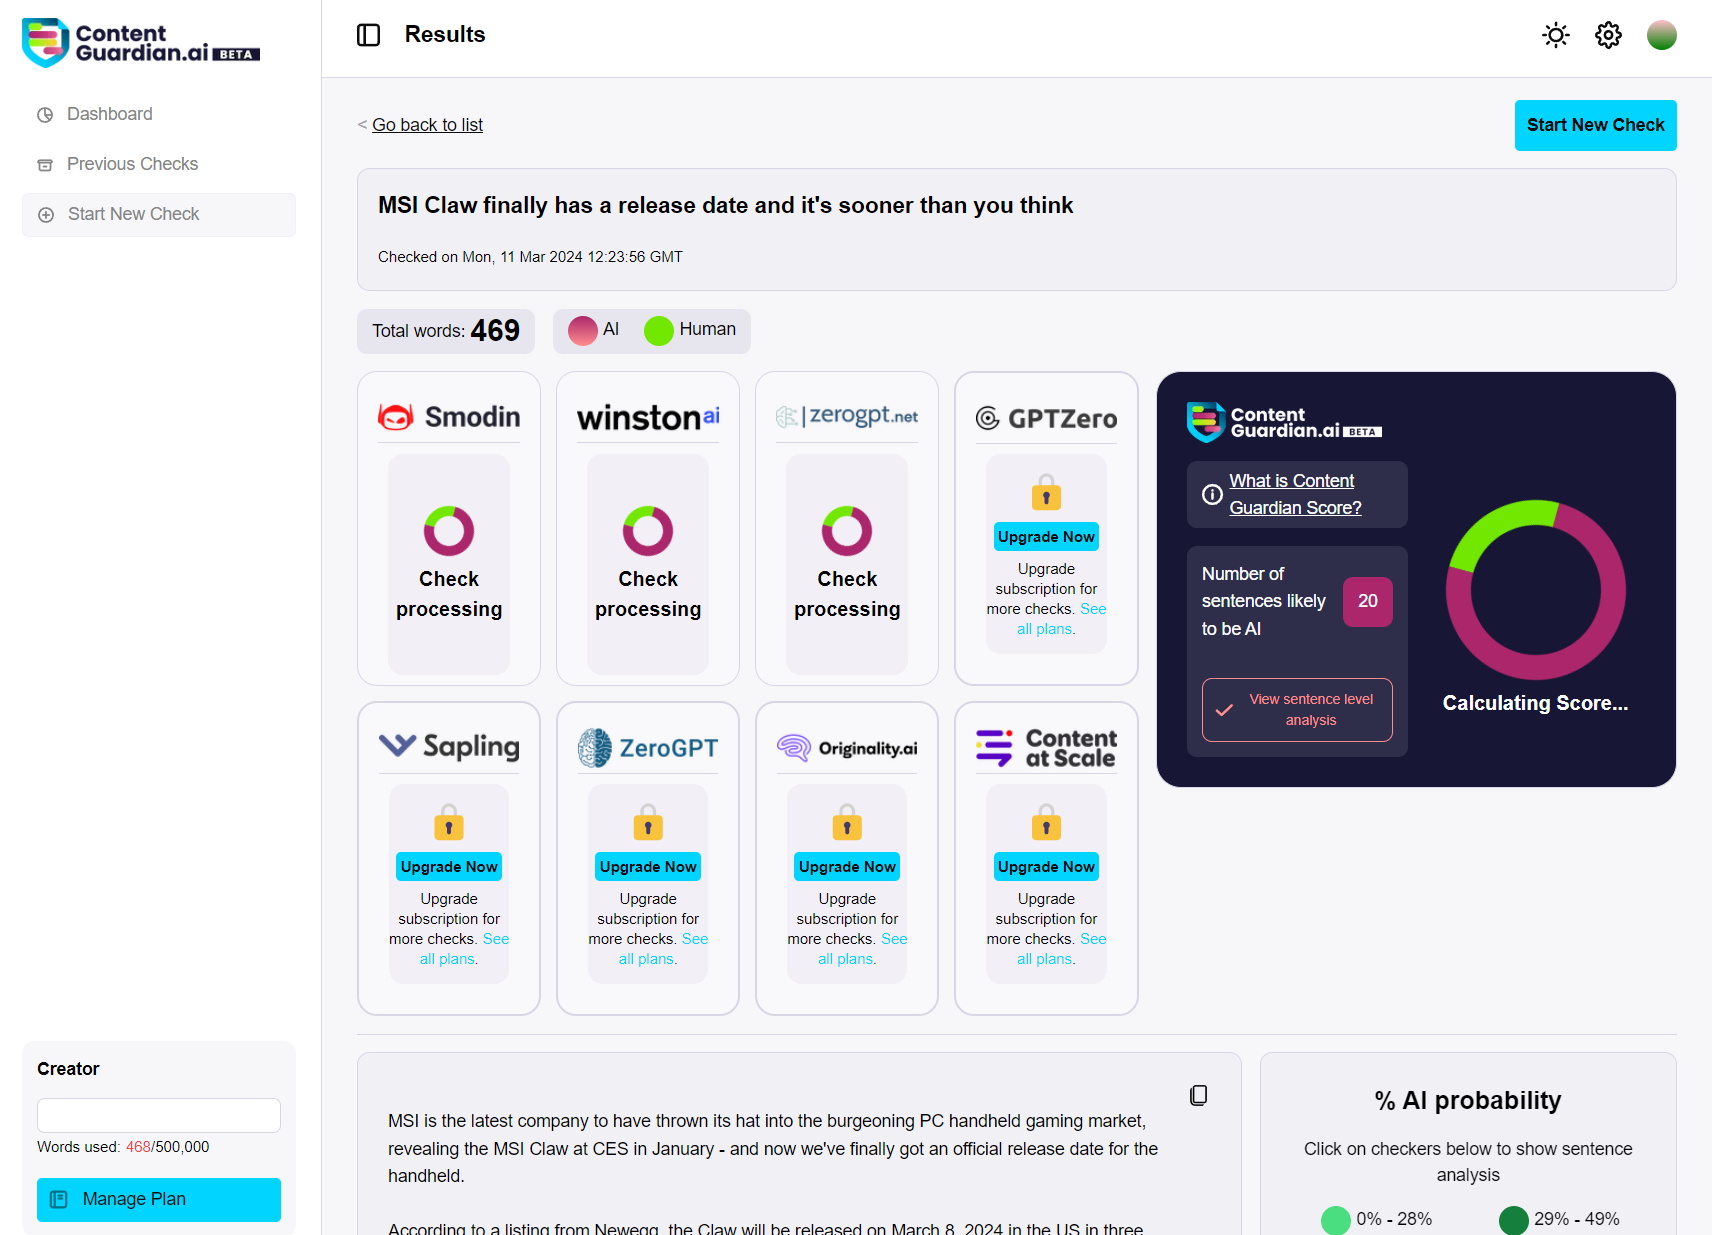The height and width of the screenshot is (1235, 1712).
Task: Click the Words used 468/500,000 text
Action: 123,1147
